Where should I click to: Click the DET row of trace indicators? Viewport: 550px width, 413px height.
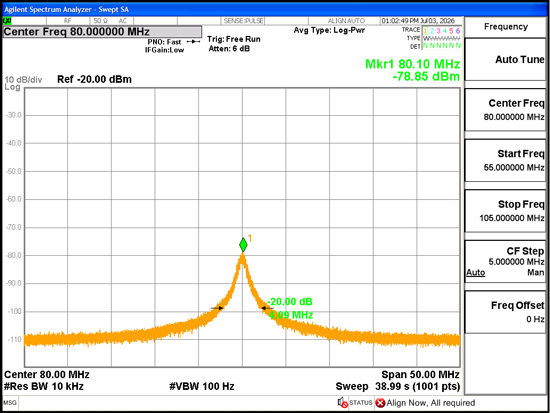442,46
